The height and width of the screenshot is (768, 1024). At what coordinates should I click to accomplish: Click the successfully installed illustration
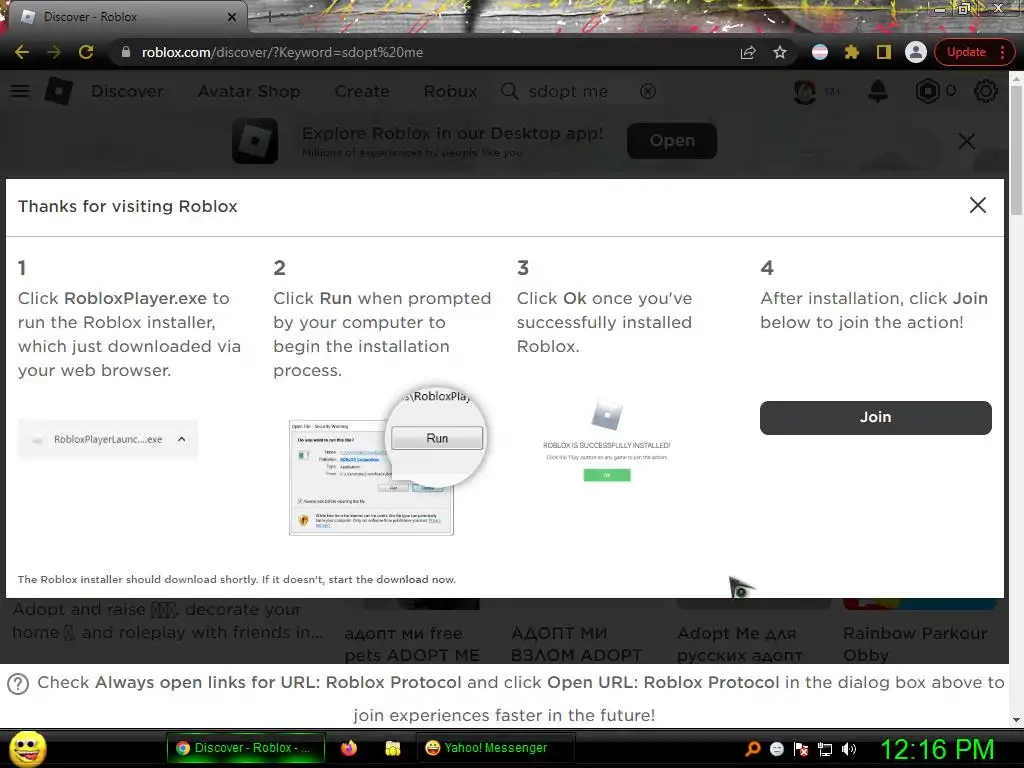[x=607, y=441]
